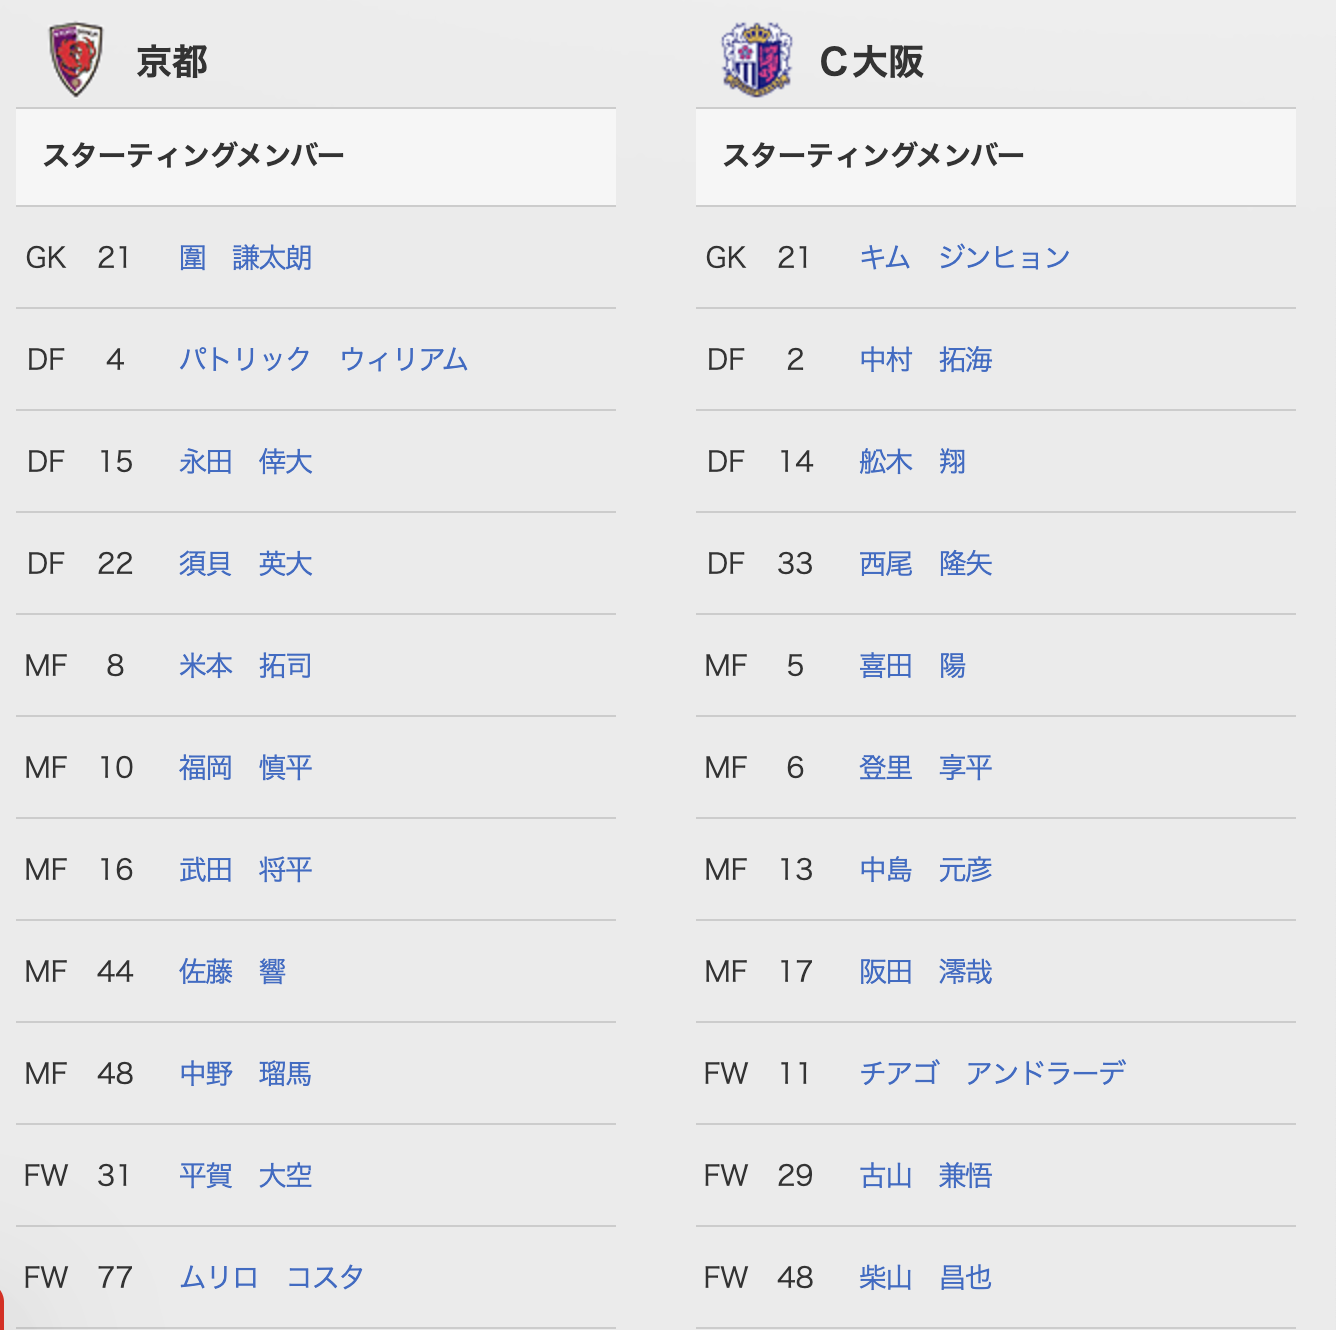This screenshot has height=1330, width=1336.
Task: Click midfielder 米本 拓司 name
Action: pos(245,666)
